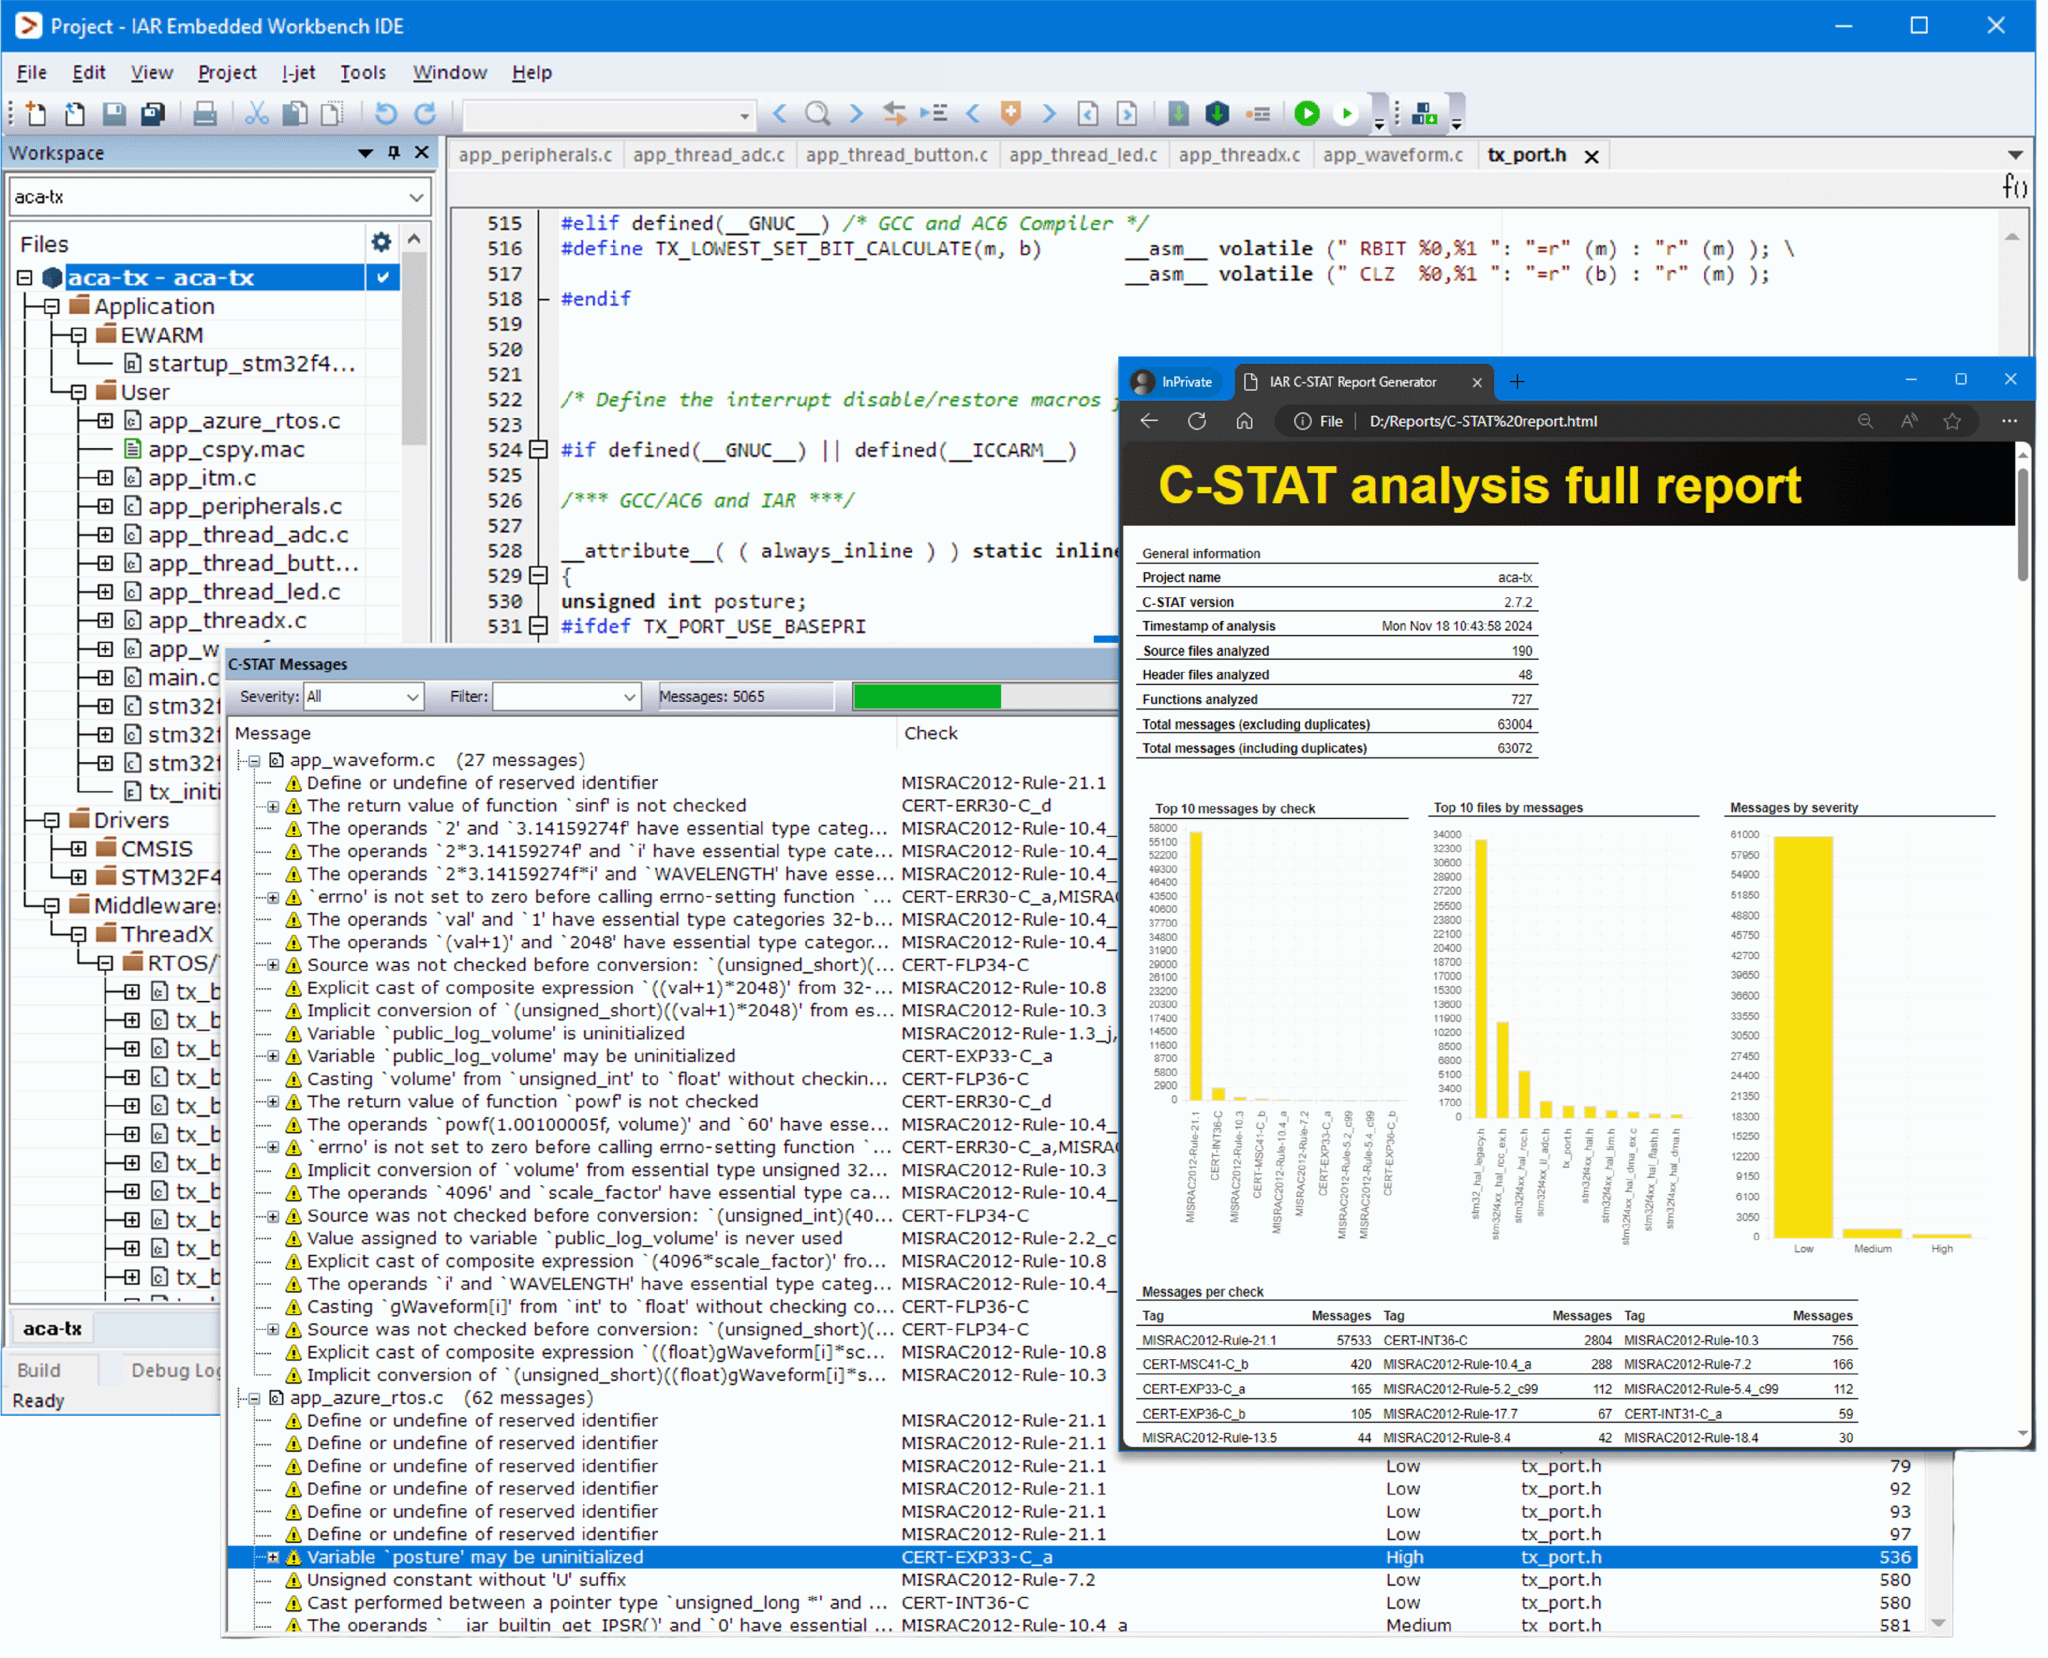The height and width of the screenshot is (1658, 2048).
Task: Switch to the app_thread_led.c editor tab
Action: [x=1082, y=155]
